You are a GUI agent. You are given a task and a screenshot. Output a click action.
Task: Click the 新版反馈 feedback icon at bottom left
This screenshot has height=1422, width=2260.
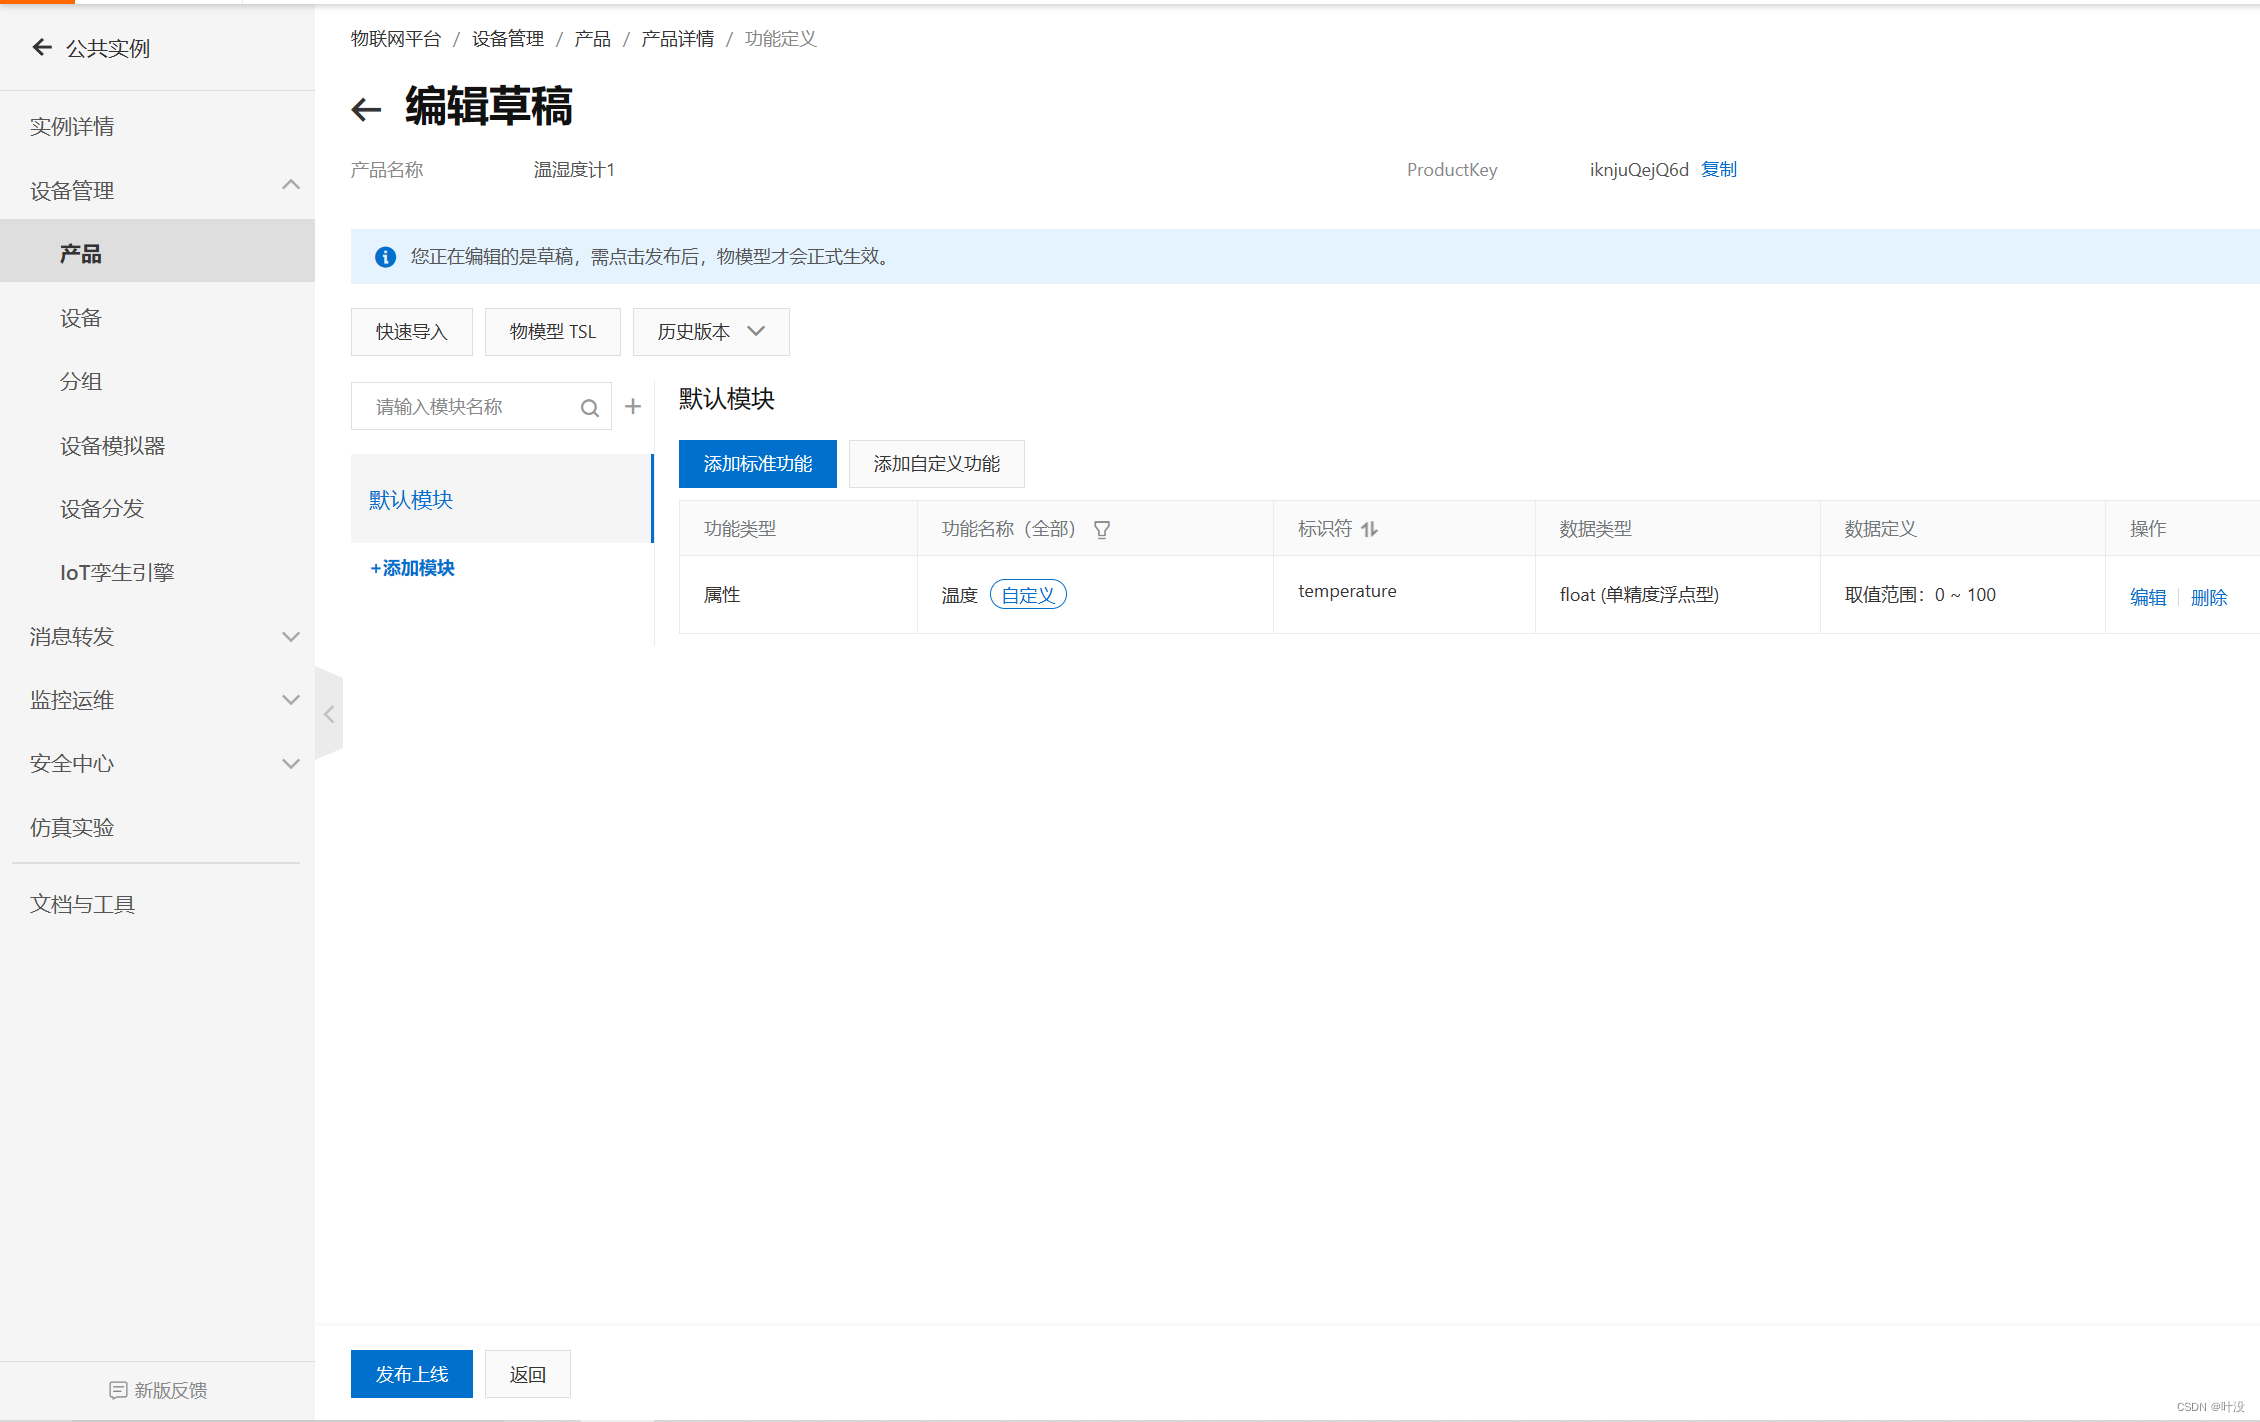[x=120, y=1389]
